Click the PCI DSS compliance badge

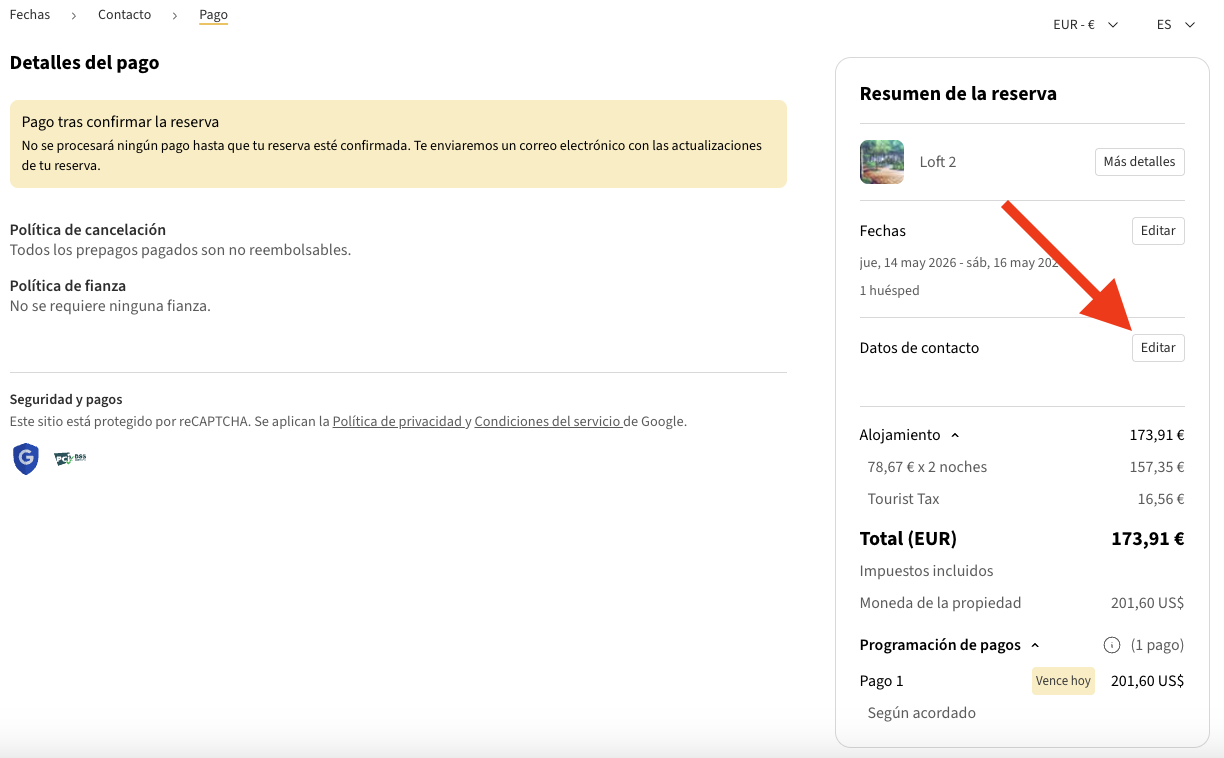[x=70, y=459]
